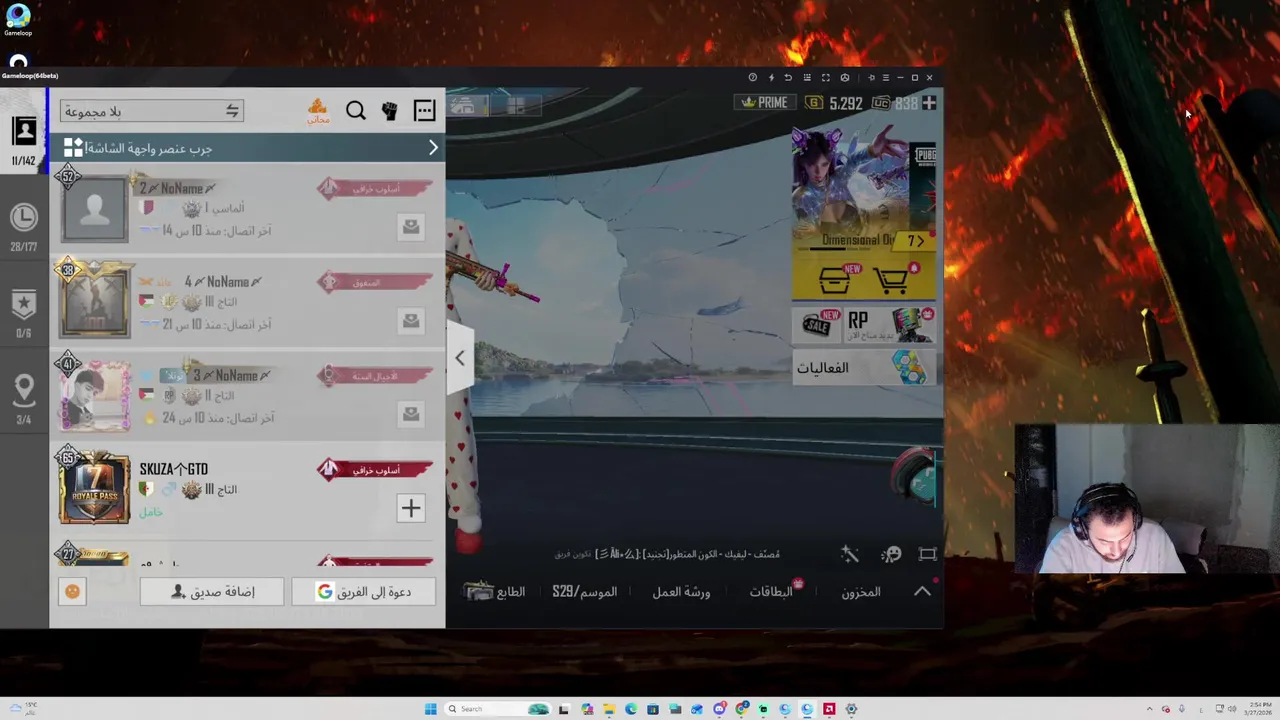Open Gameloop desktop shortcut icon

click(x=18, y=19)
